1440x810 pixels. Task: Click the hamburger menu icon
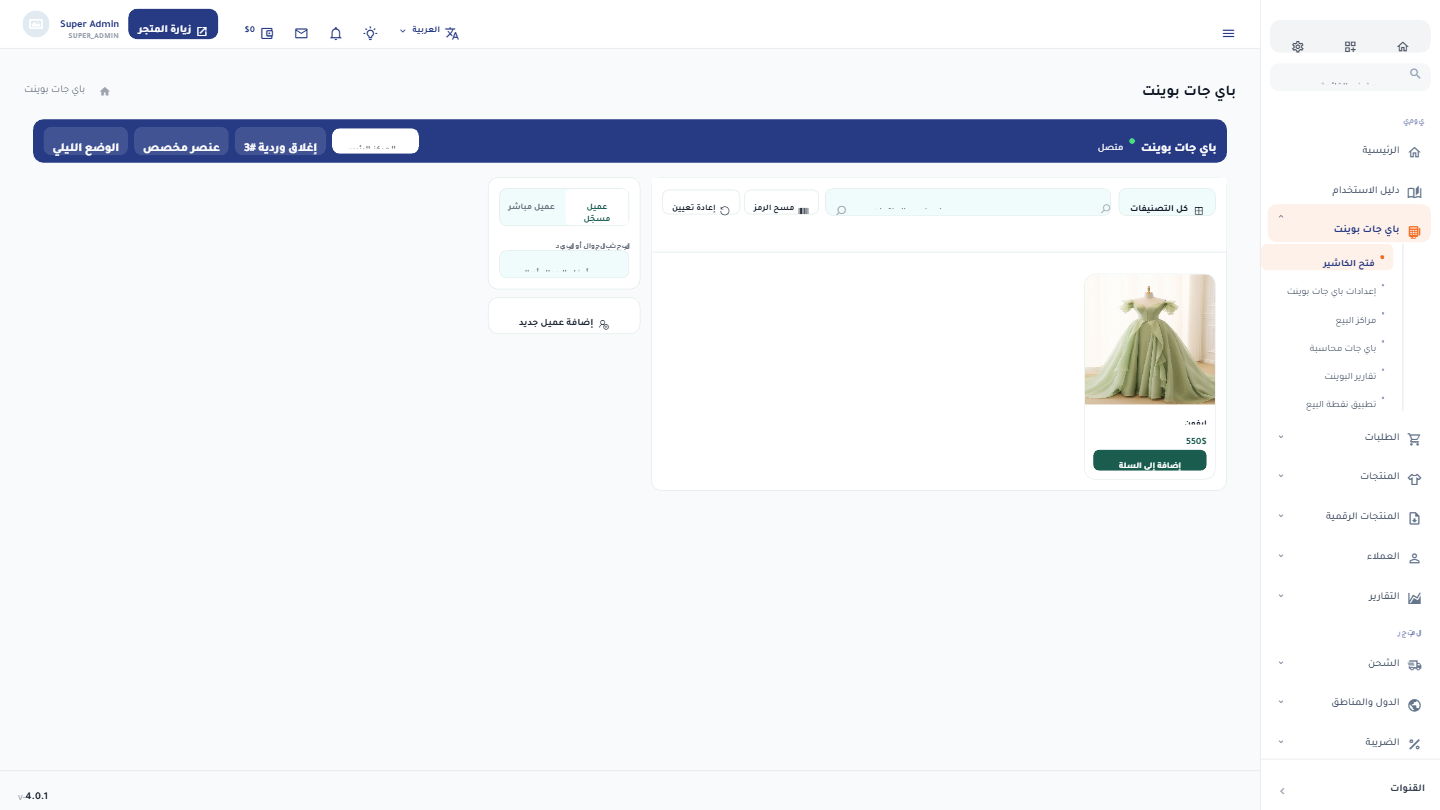pyautogui.click(x=1228, y=33)
